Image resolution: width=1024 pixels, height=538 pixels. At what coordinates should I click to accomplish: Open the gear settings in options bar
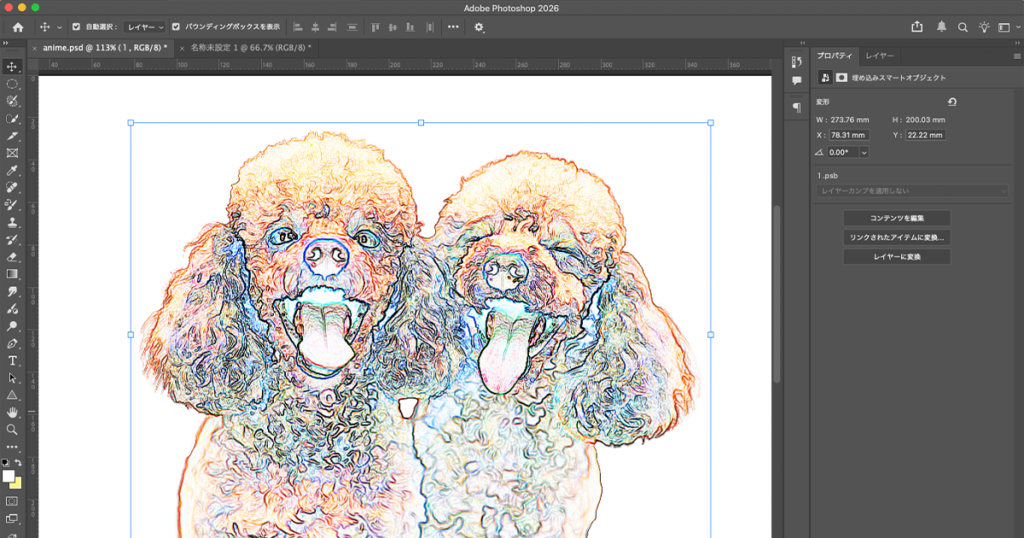click(479, 27)
